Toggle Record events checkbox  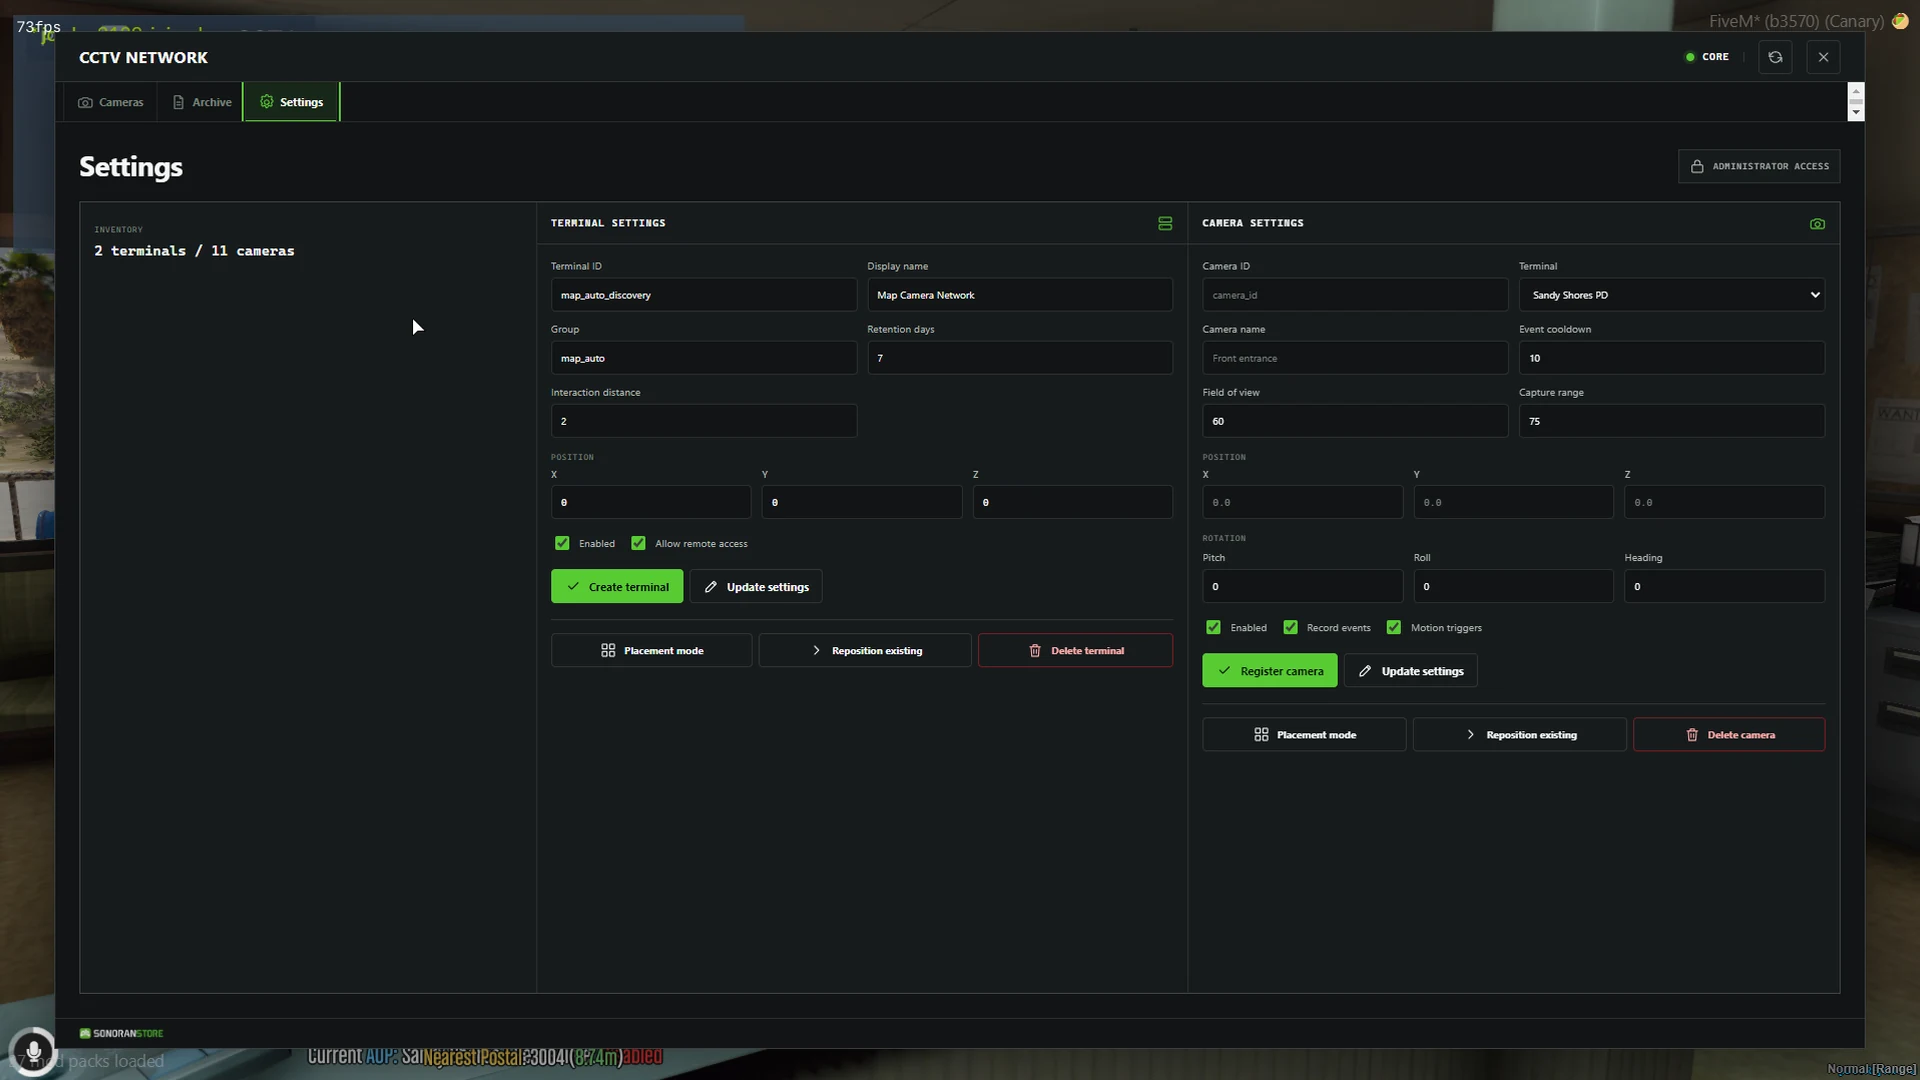click(1290, 627)
